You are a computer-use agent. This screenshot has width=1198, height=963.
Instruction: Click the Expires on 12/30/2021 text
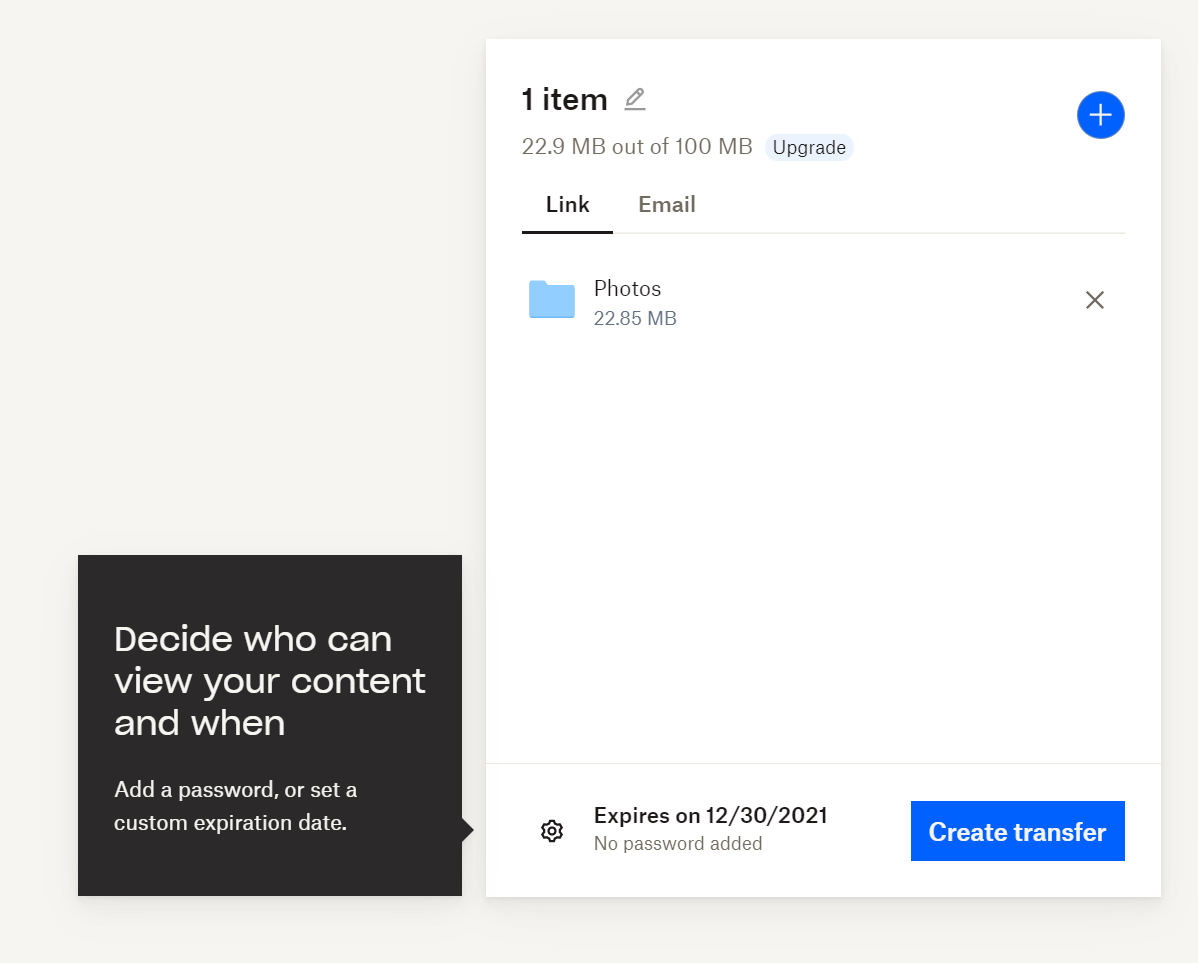(x=710, y=815)
